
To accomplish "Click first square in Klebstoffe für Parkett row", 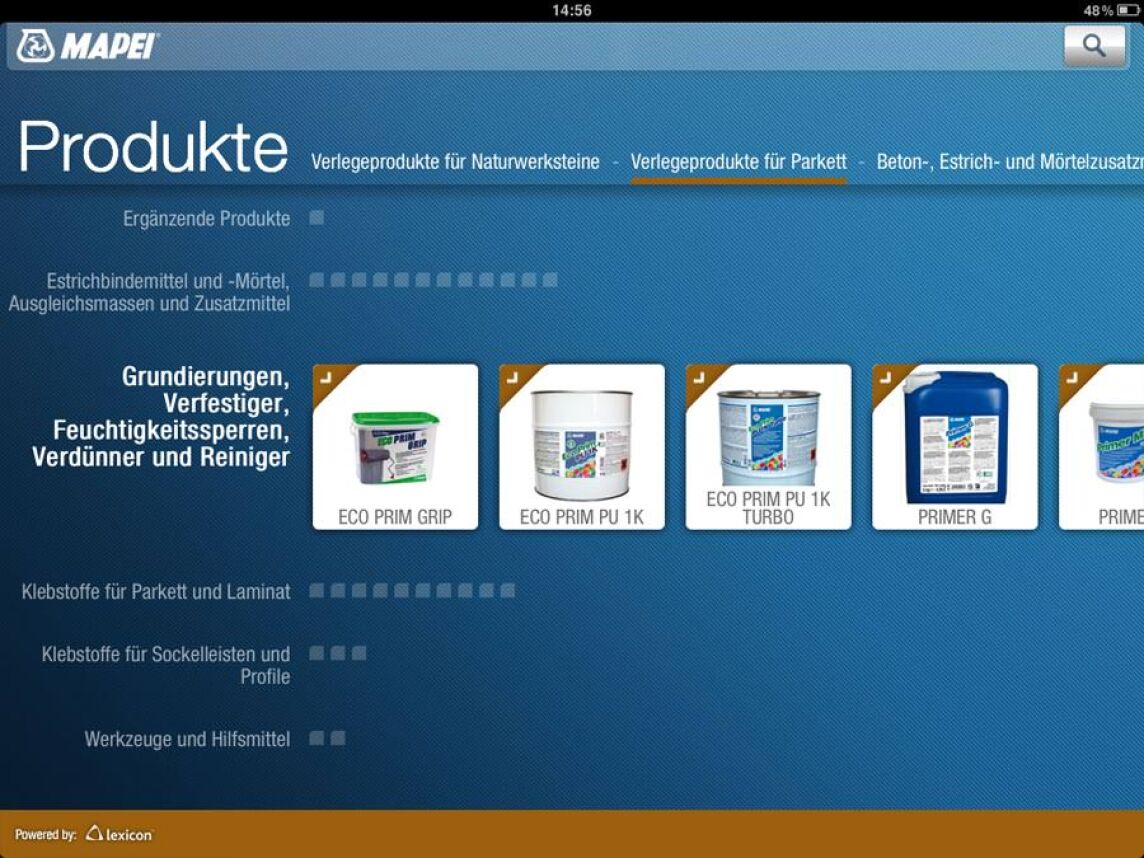I will (x=317, y=590).
